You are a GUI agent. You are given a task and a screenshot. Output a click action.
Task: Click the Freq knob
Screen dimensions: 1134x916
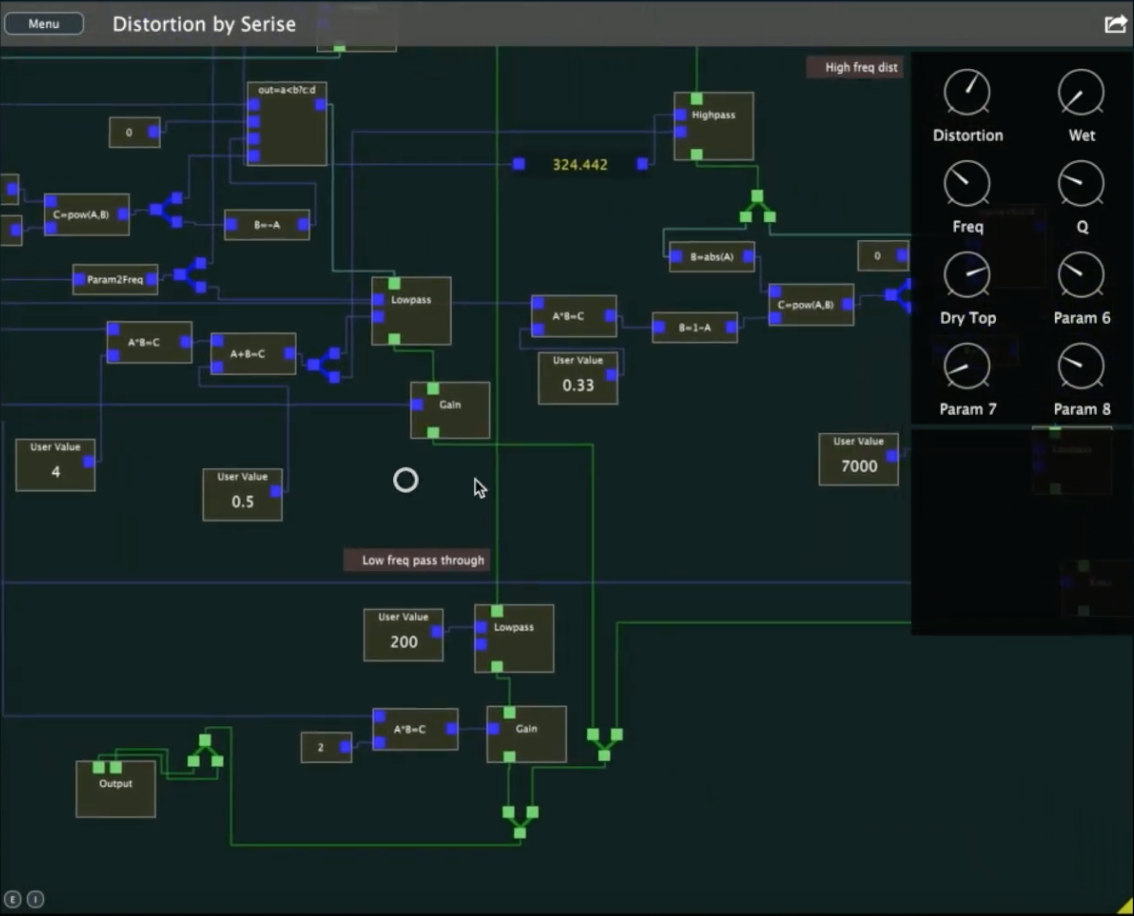pos(967,184)
